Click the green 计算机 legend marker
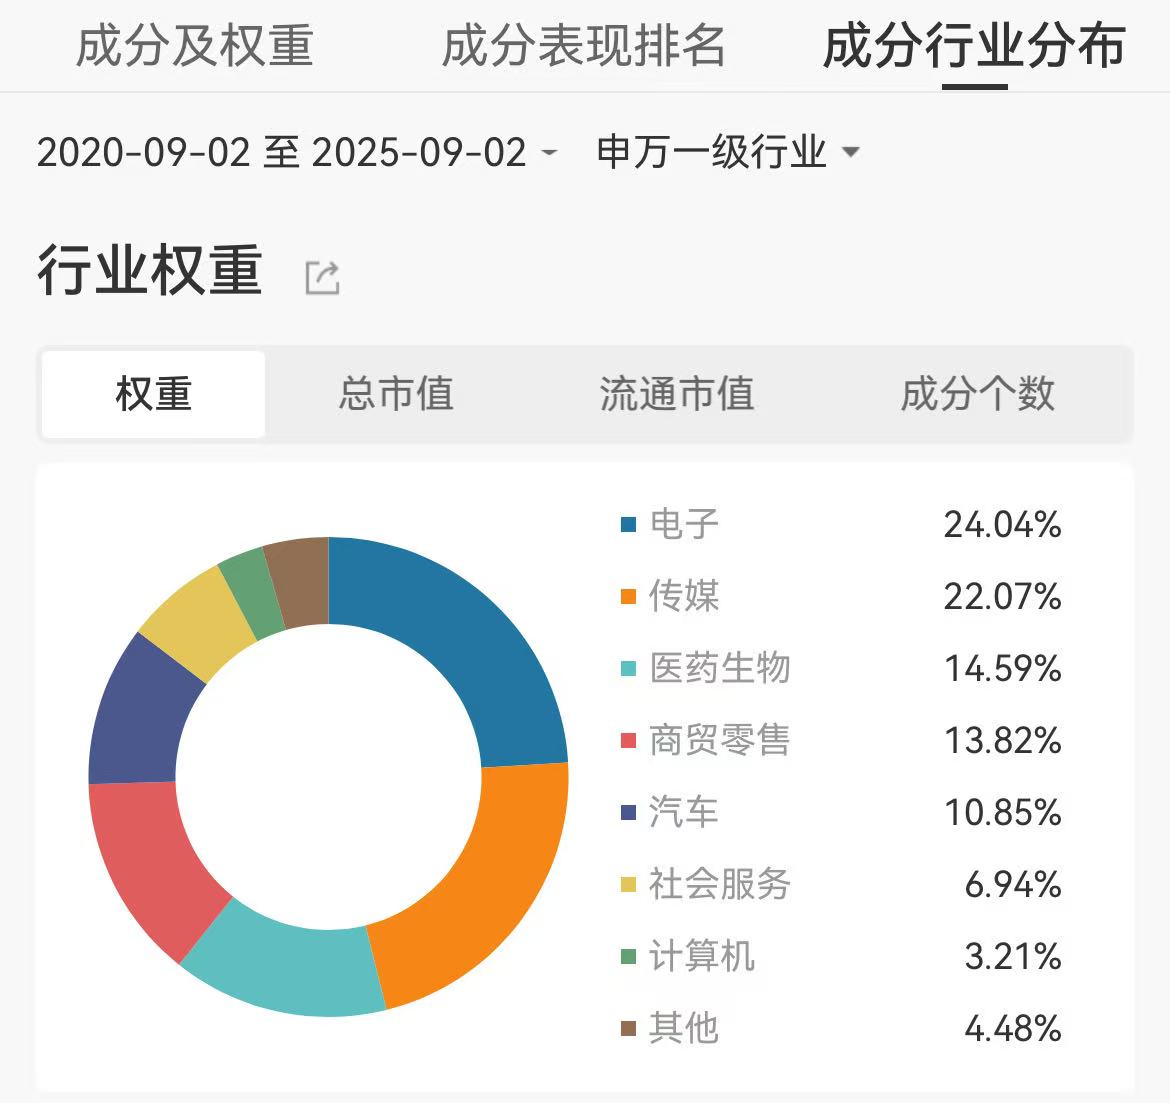Screen dimensions: 1170x1103 point(628,956)
